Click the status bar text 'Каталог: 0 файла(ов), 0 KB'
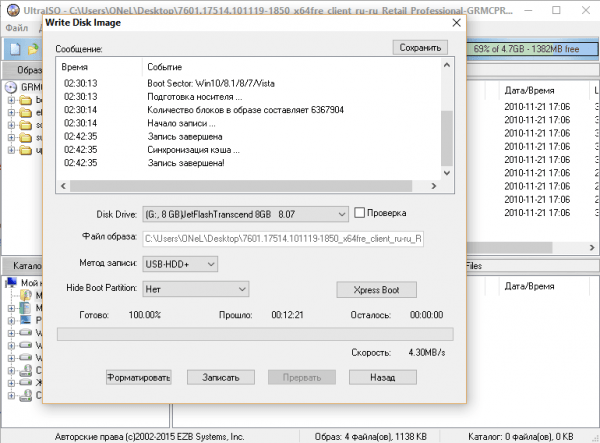Screen dimensions: 600x443 click(521, 436)
